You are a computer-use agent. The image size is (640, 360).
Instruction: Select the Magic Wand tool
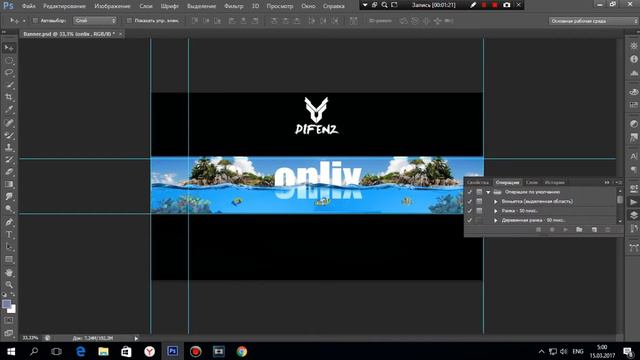tap(9, 85)
